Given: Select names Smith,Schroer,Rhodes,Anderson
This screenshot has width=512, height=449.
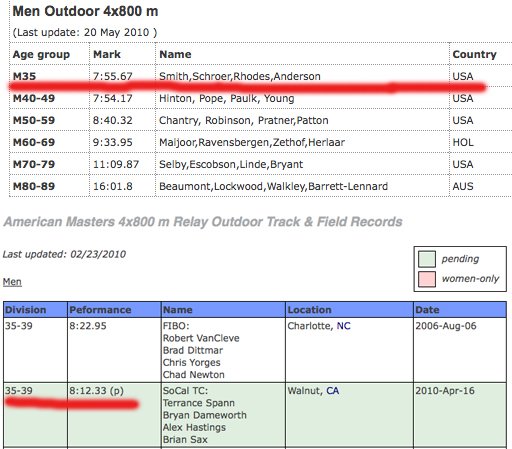Looking at the screenshot, I should [240, 76].
